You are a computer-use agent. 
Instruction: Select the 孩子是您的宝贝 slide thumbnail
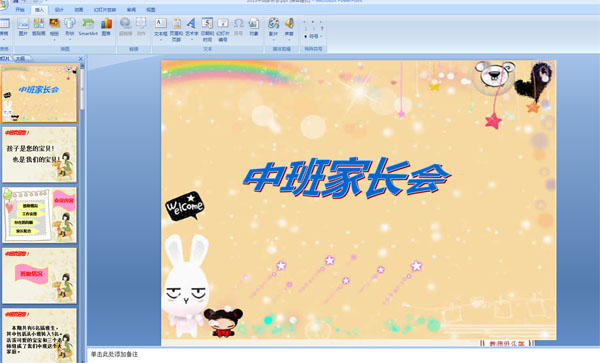coord(39,155)
